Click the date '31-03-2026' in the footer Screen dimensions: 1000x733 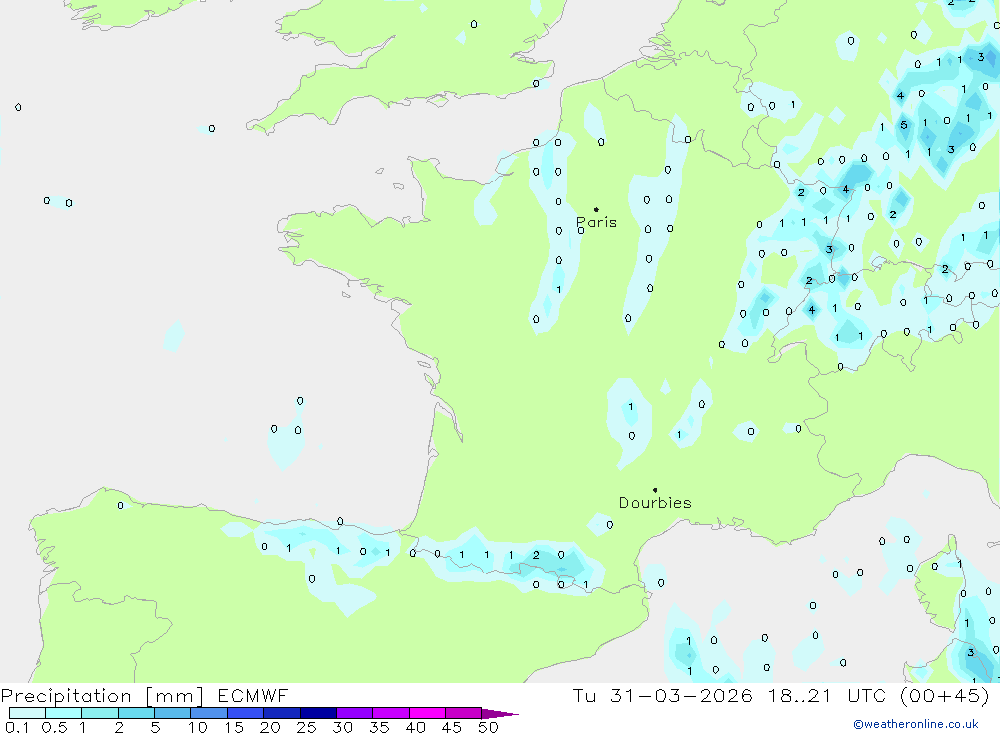[x=681, y=695]
